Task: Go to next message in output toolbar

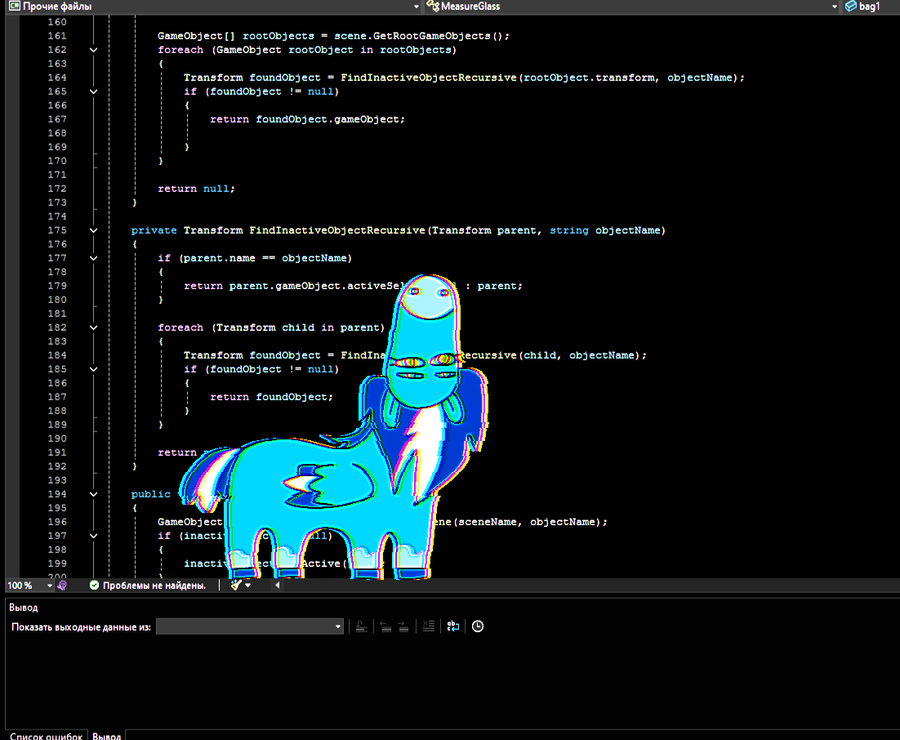Action: pos(404,626)
